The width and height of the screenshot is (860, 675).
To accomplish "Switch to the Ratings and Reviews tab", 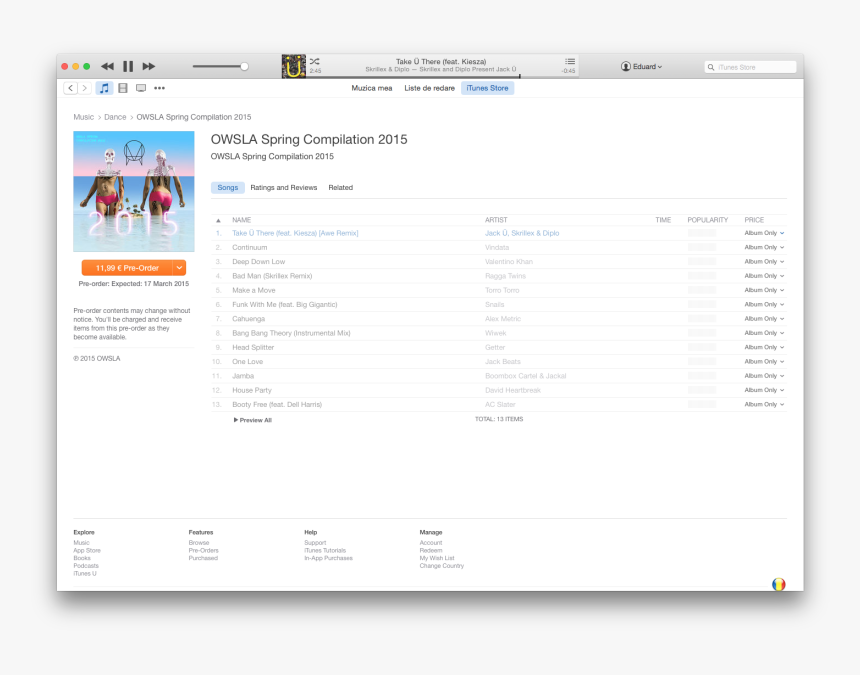I will tap(283, 187).
